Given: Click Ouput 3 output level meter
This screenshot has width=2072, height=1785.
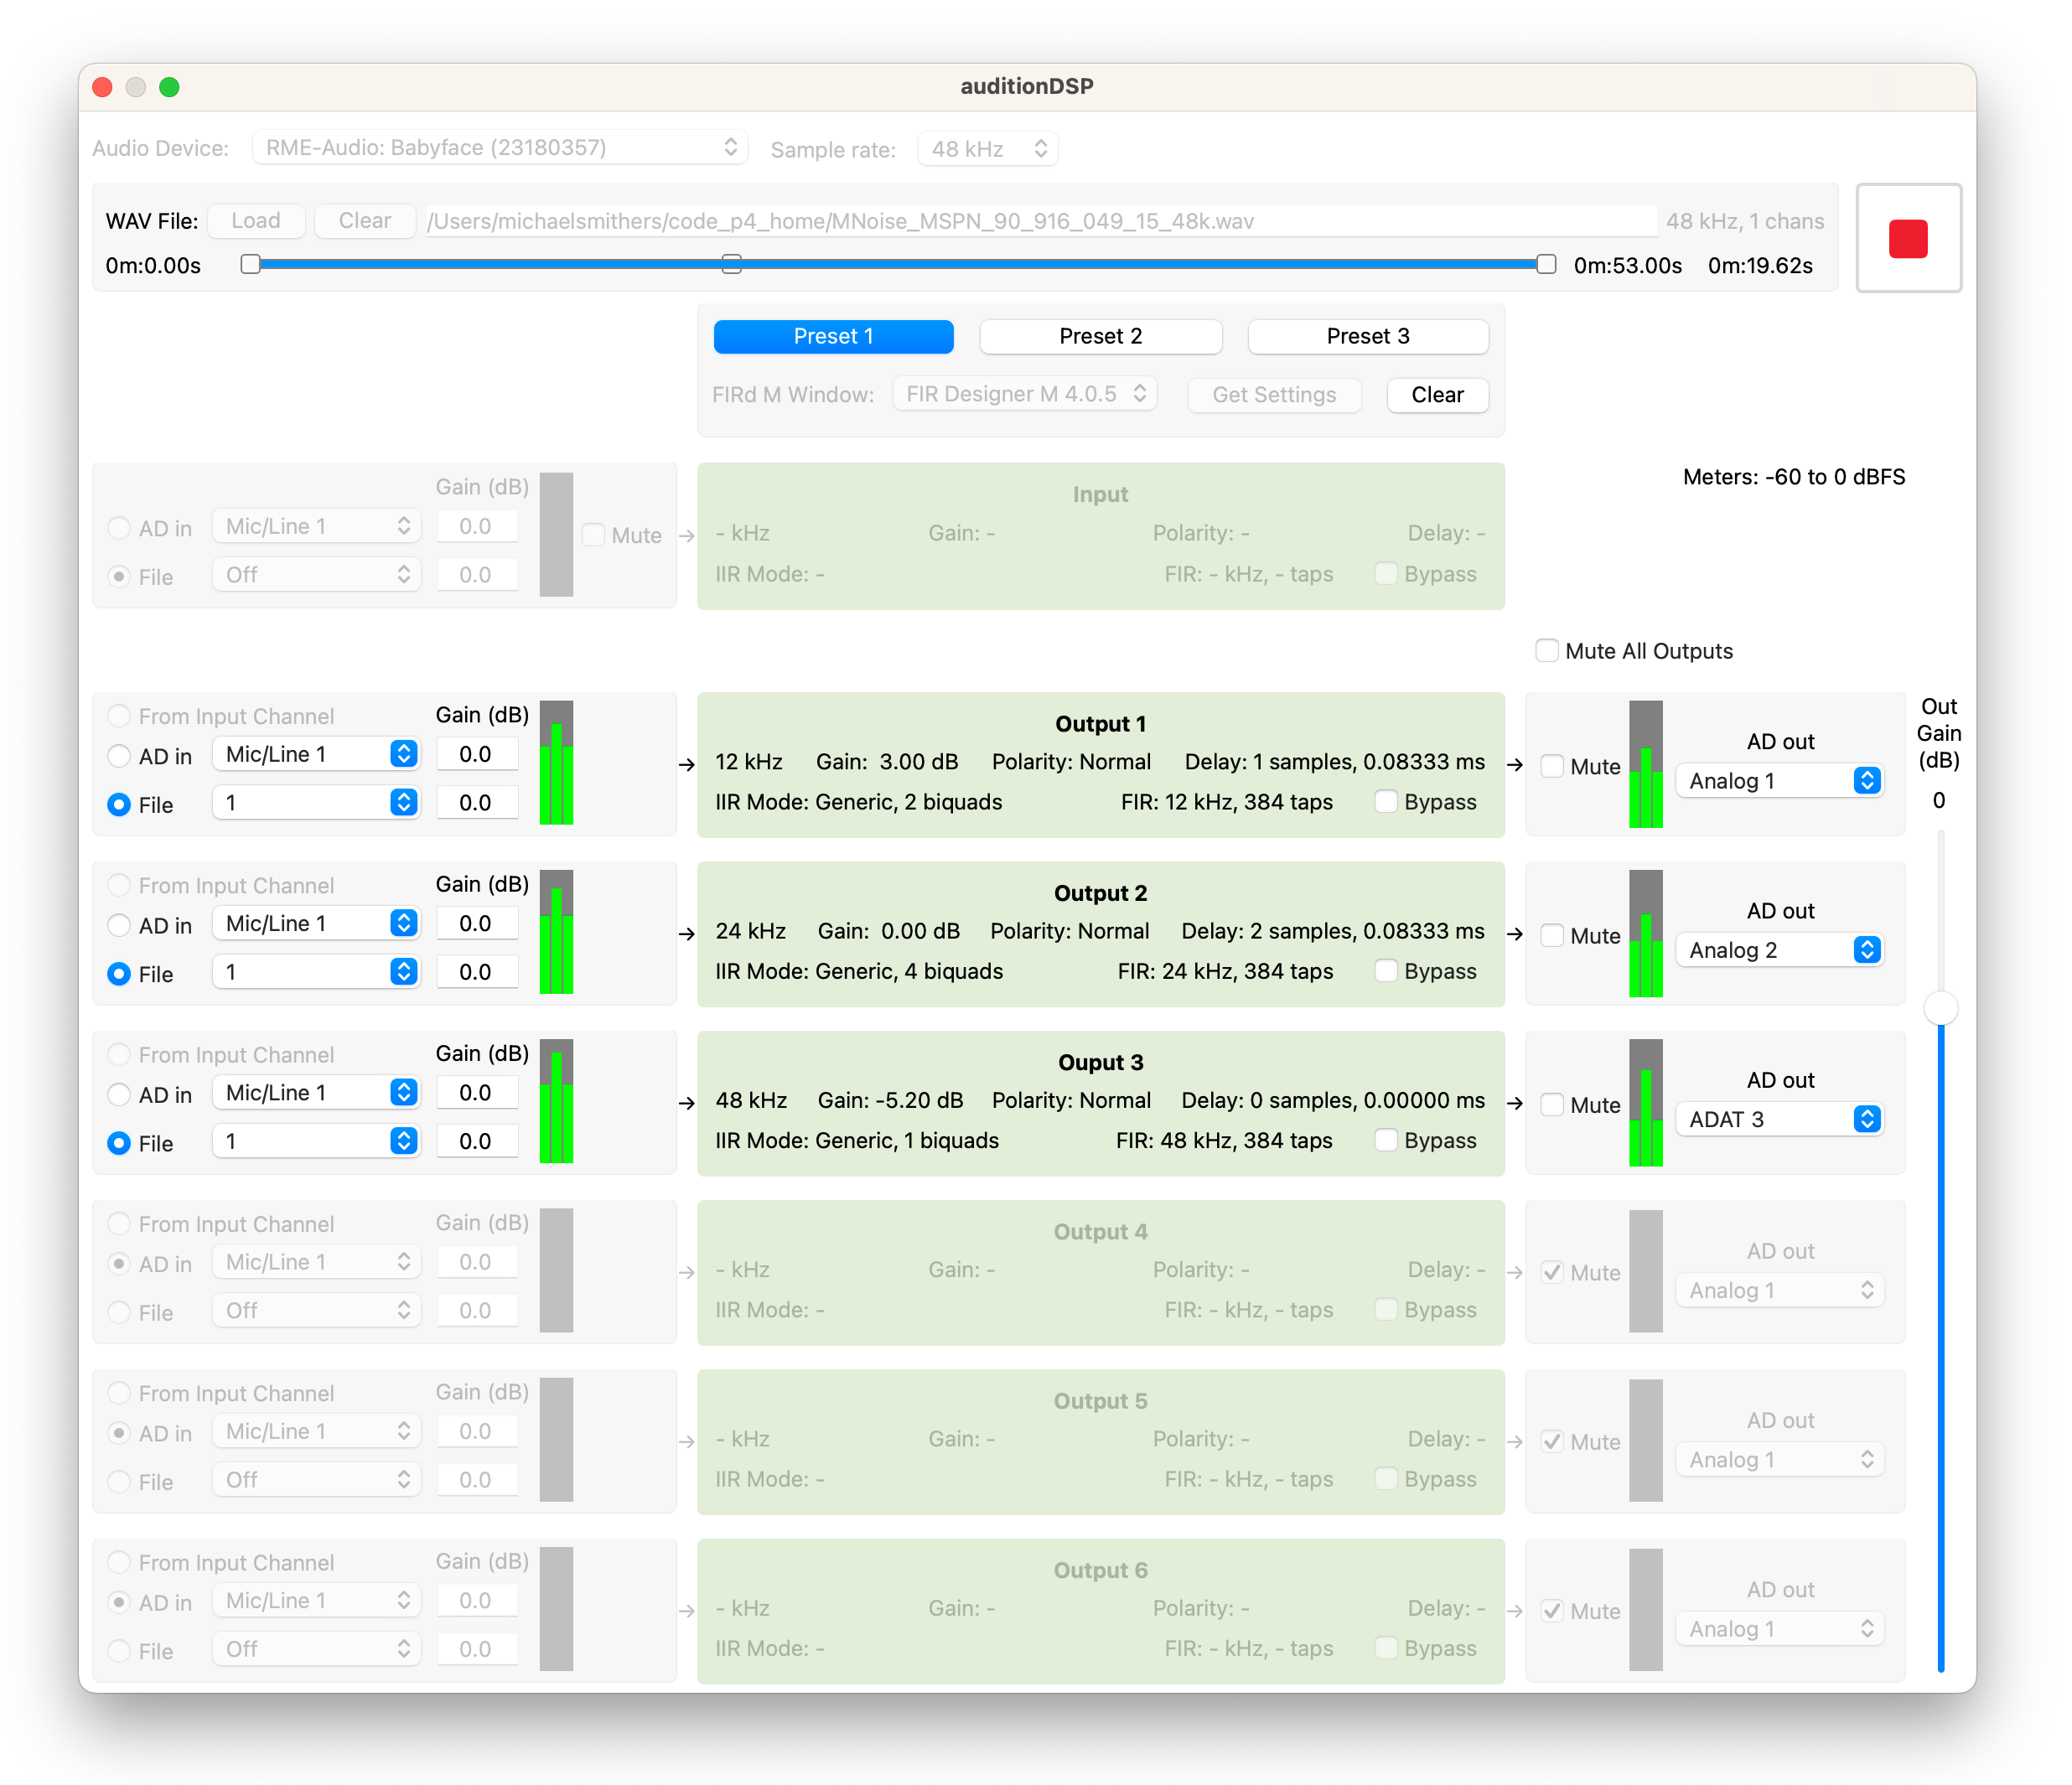Looking at the screenshot, I should [x=1645, y=1103].
